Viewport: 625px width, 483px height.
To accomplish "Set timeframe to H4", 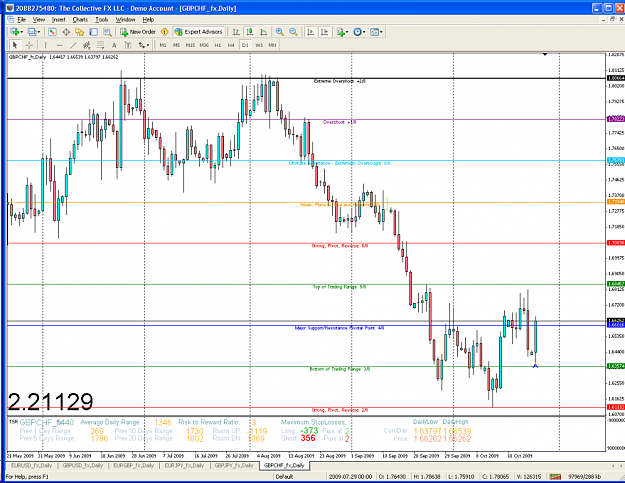I will click(x=231, y=45).
